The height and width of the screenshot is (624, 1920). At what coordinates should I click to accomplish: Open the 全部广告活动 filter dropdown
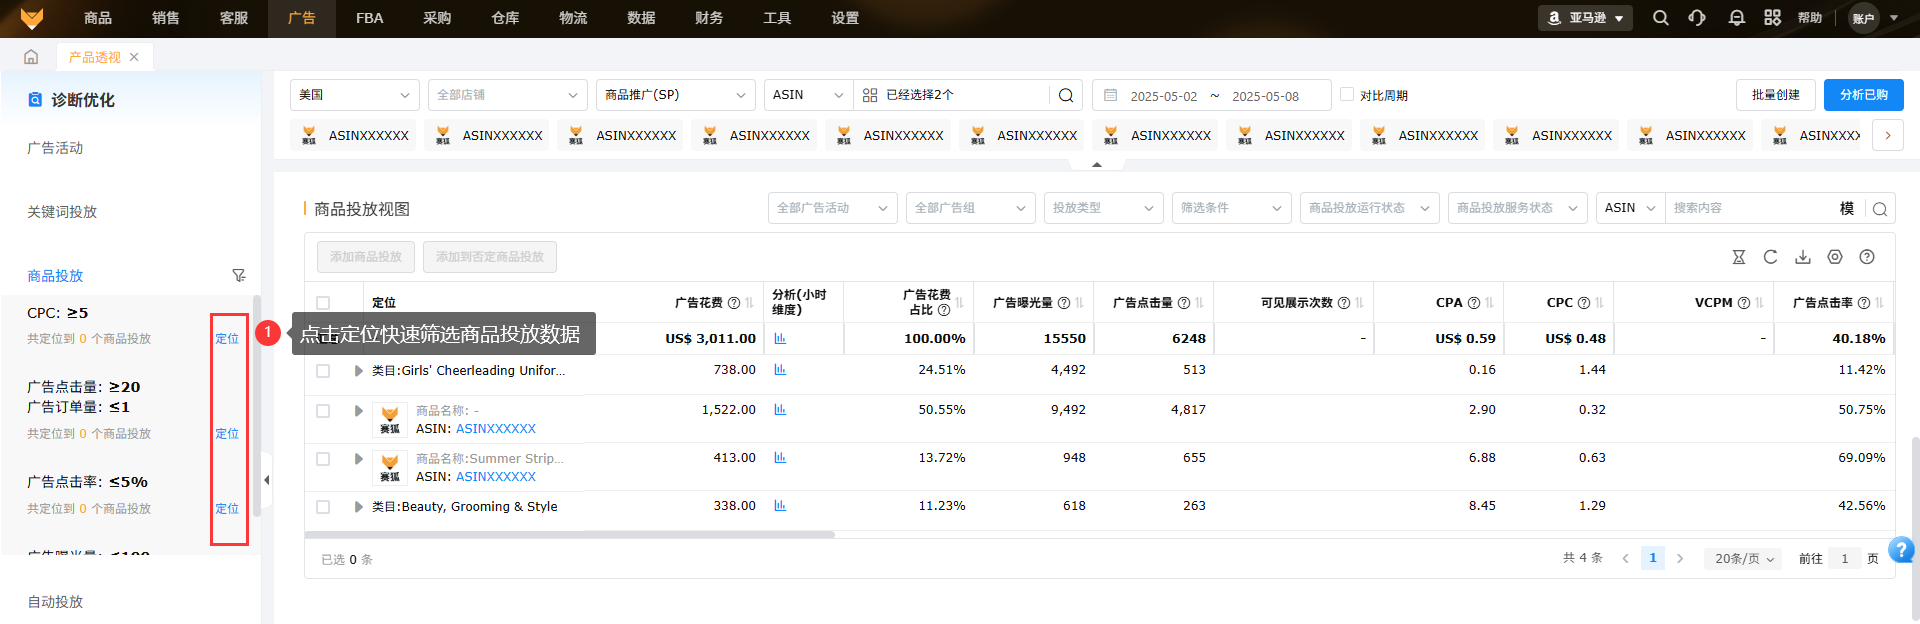[x=832, y=208]
